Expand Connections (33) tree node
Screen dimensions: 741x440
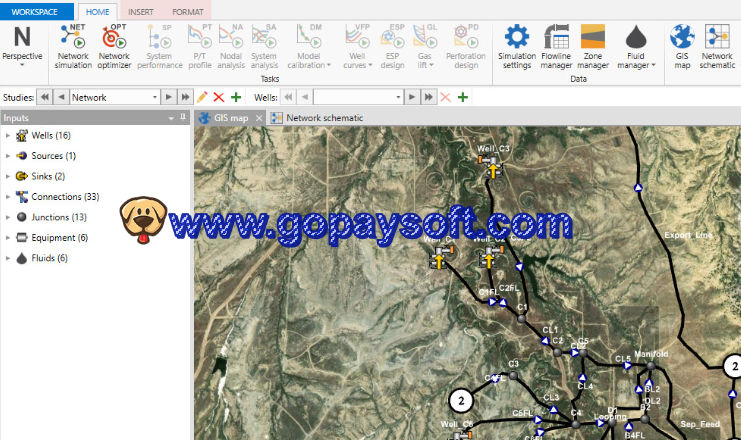pos(8,197)
